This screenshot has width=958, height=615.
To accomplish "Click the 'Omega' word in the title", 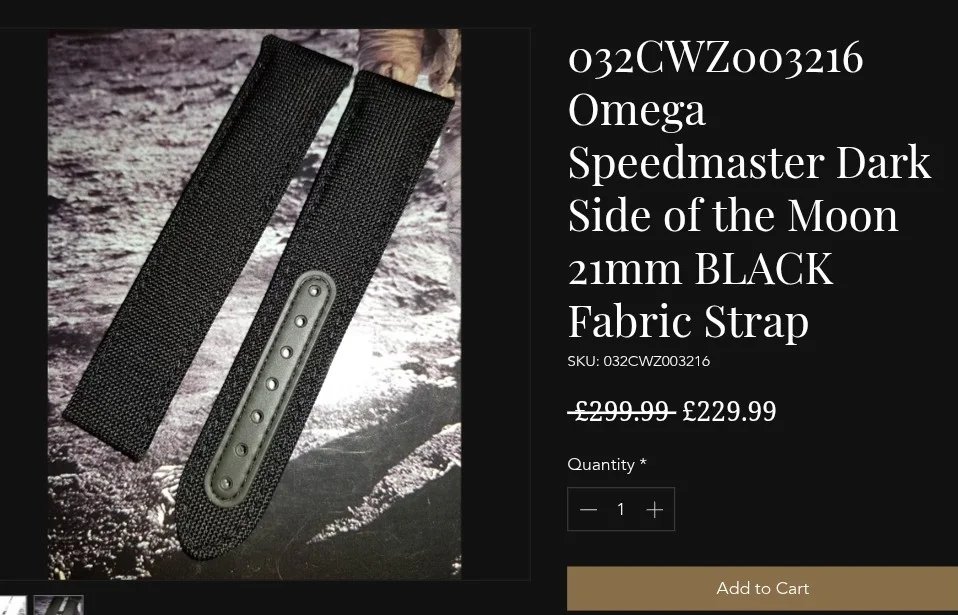I will [637, 110].
